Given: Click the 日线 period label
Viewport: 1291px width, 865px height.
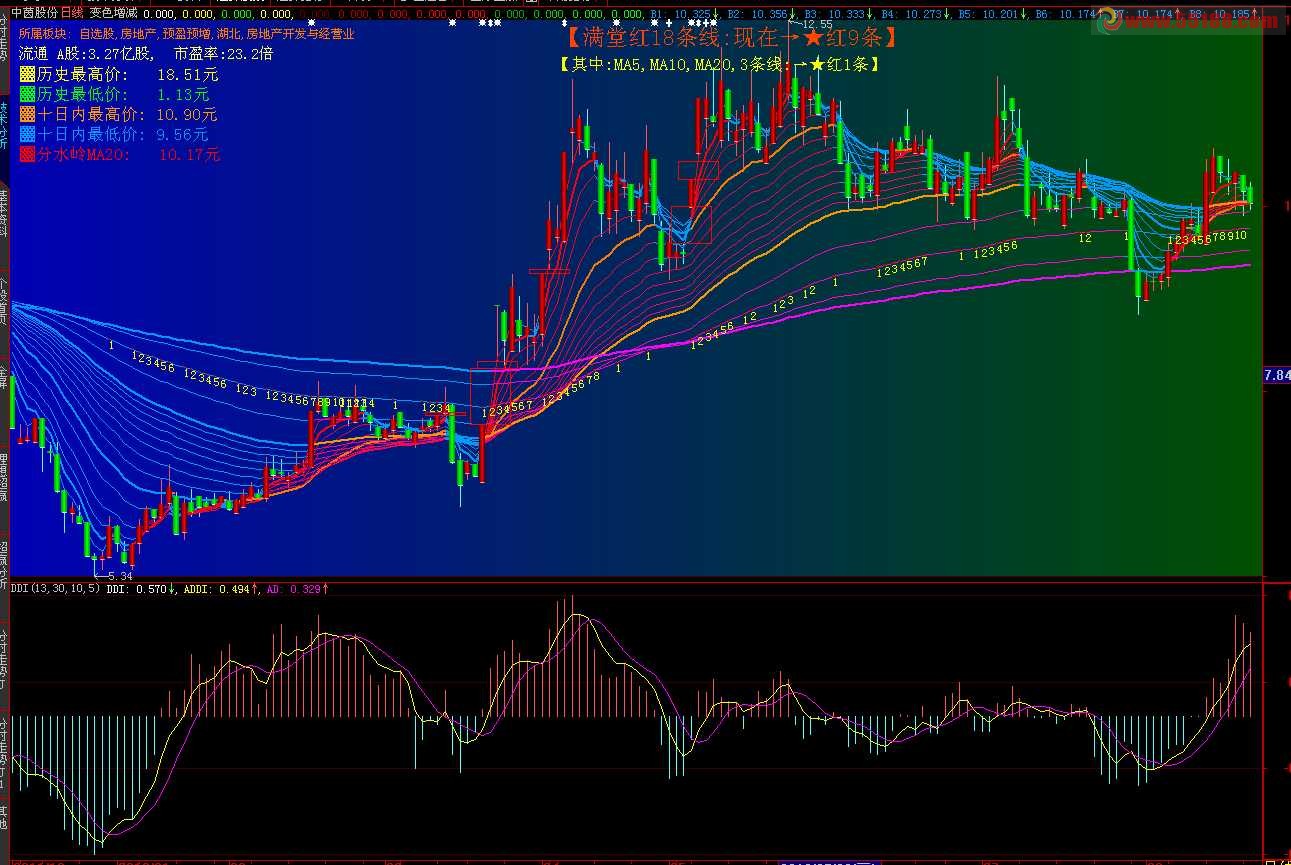Looking at the screenshot, I should coord(72,13).
